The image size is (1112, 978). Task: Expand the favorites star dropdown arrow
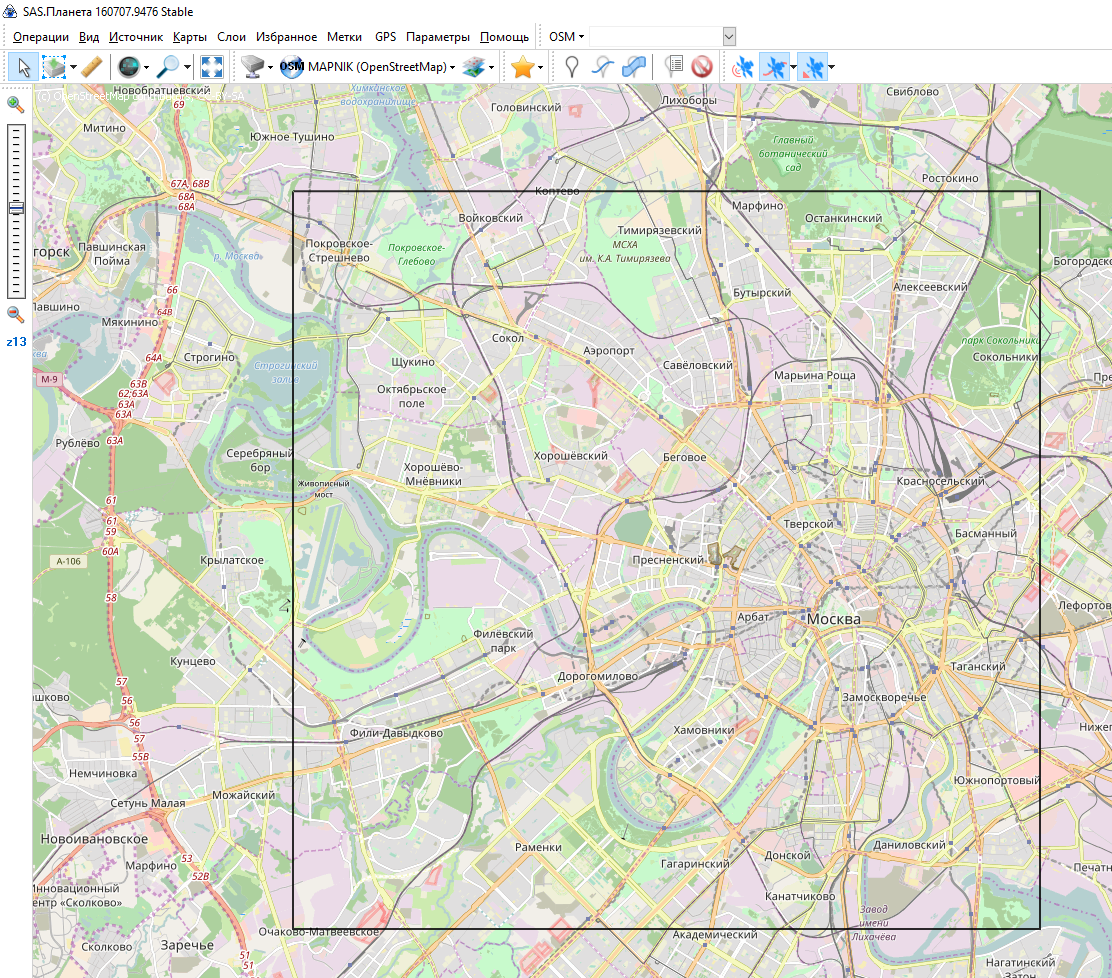(x=541, y=68)
